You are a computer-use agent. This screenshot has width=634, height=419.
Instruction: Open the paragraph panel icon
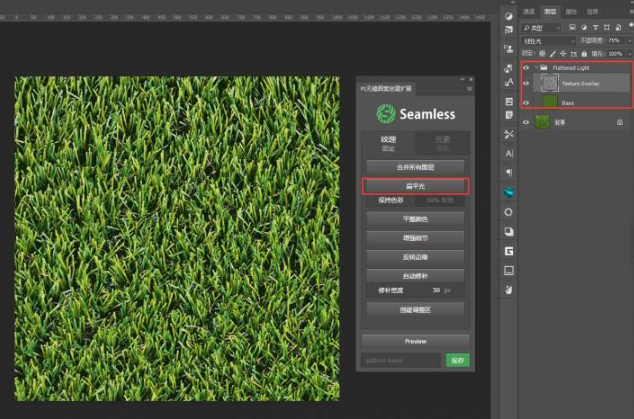tap(509, 173)
